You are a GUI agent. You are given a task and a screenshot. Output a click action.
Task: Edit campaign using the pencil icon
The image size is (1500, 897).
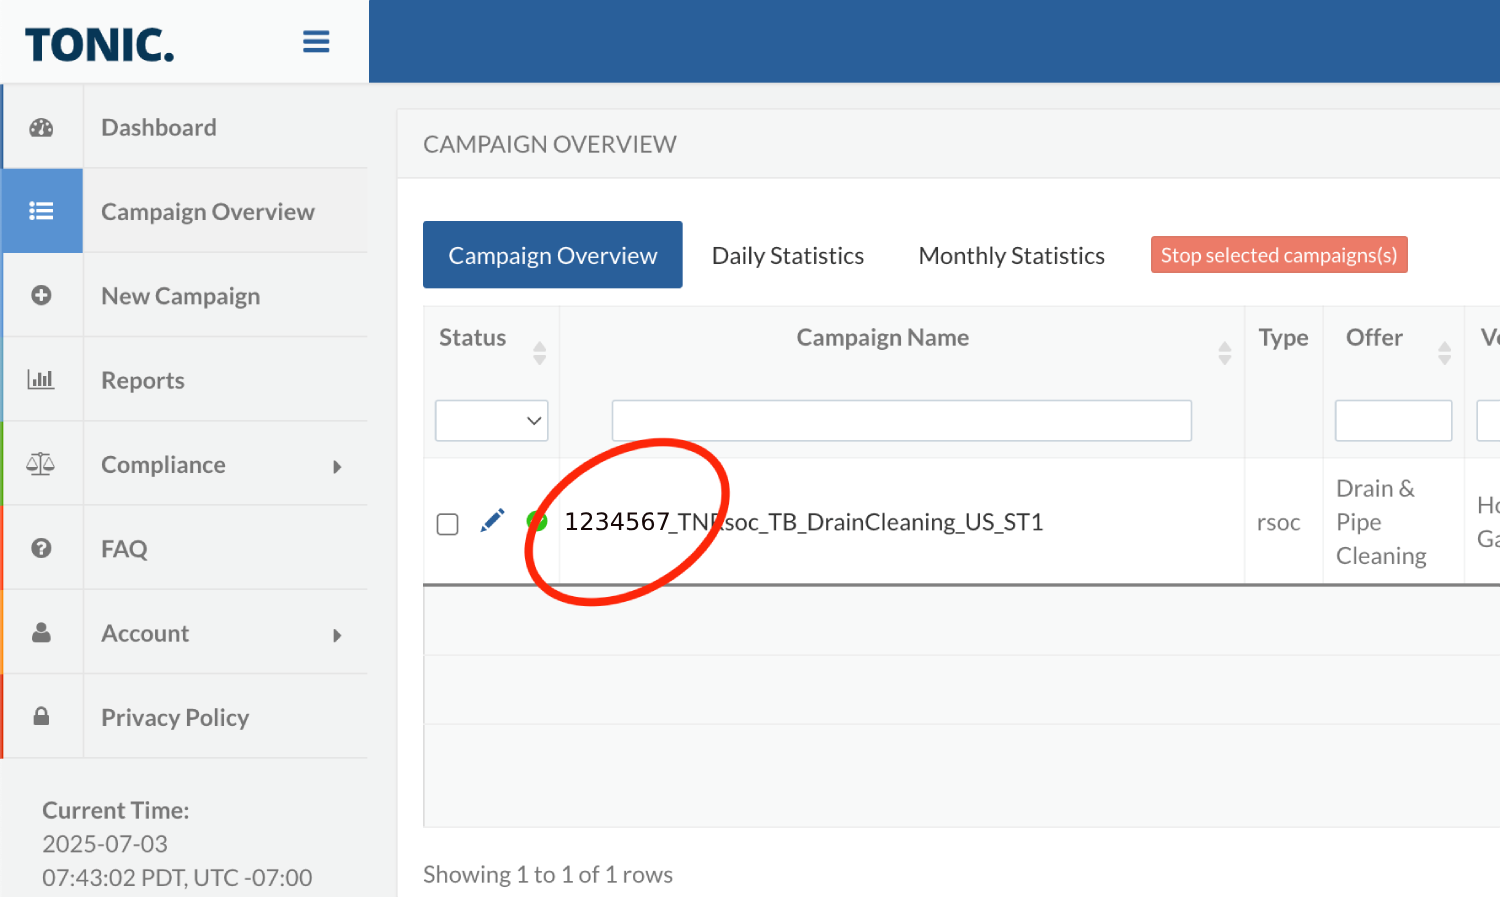[492, 521]
